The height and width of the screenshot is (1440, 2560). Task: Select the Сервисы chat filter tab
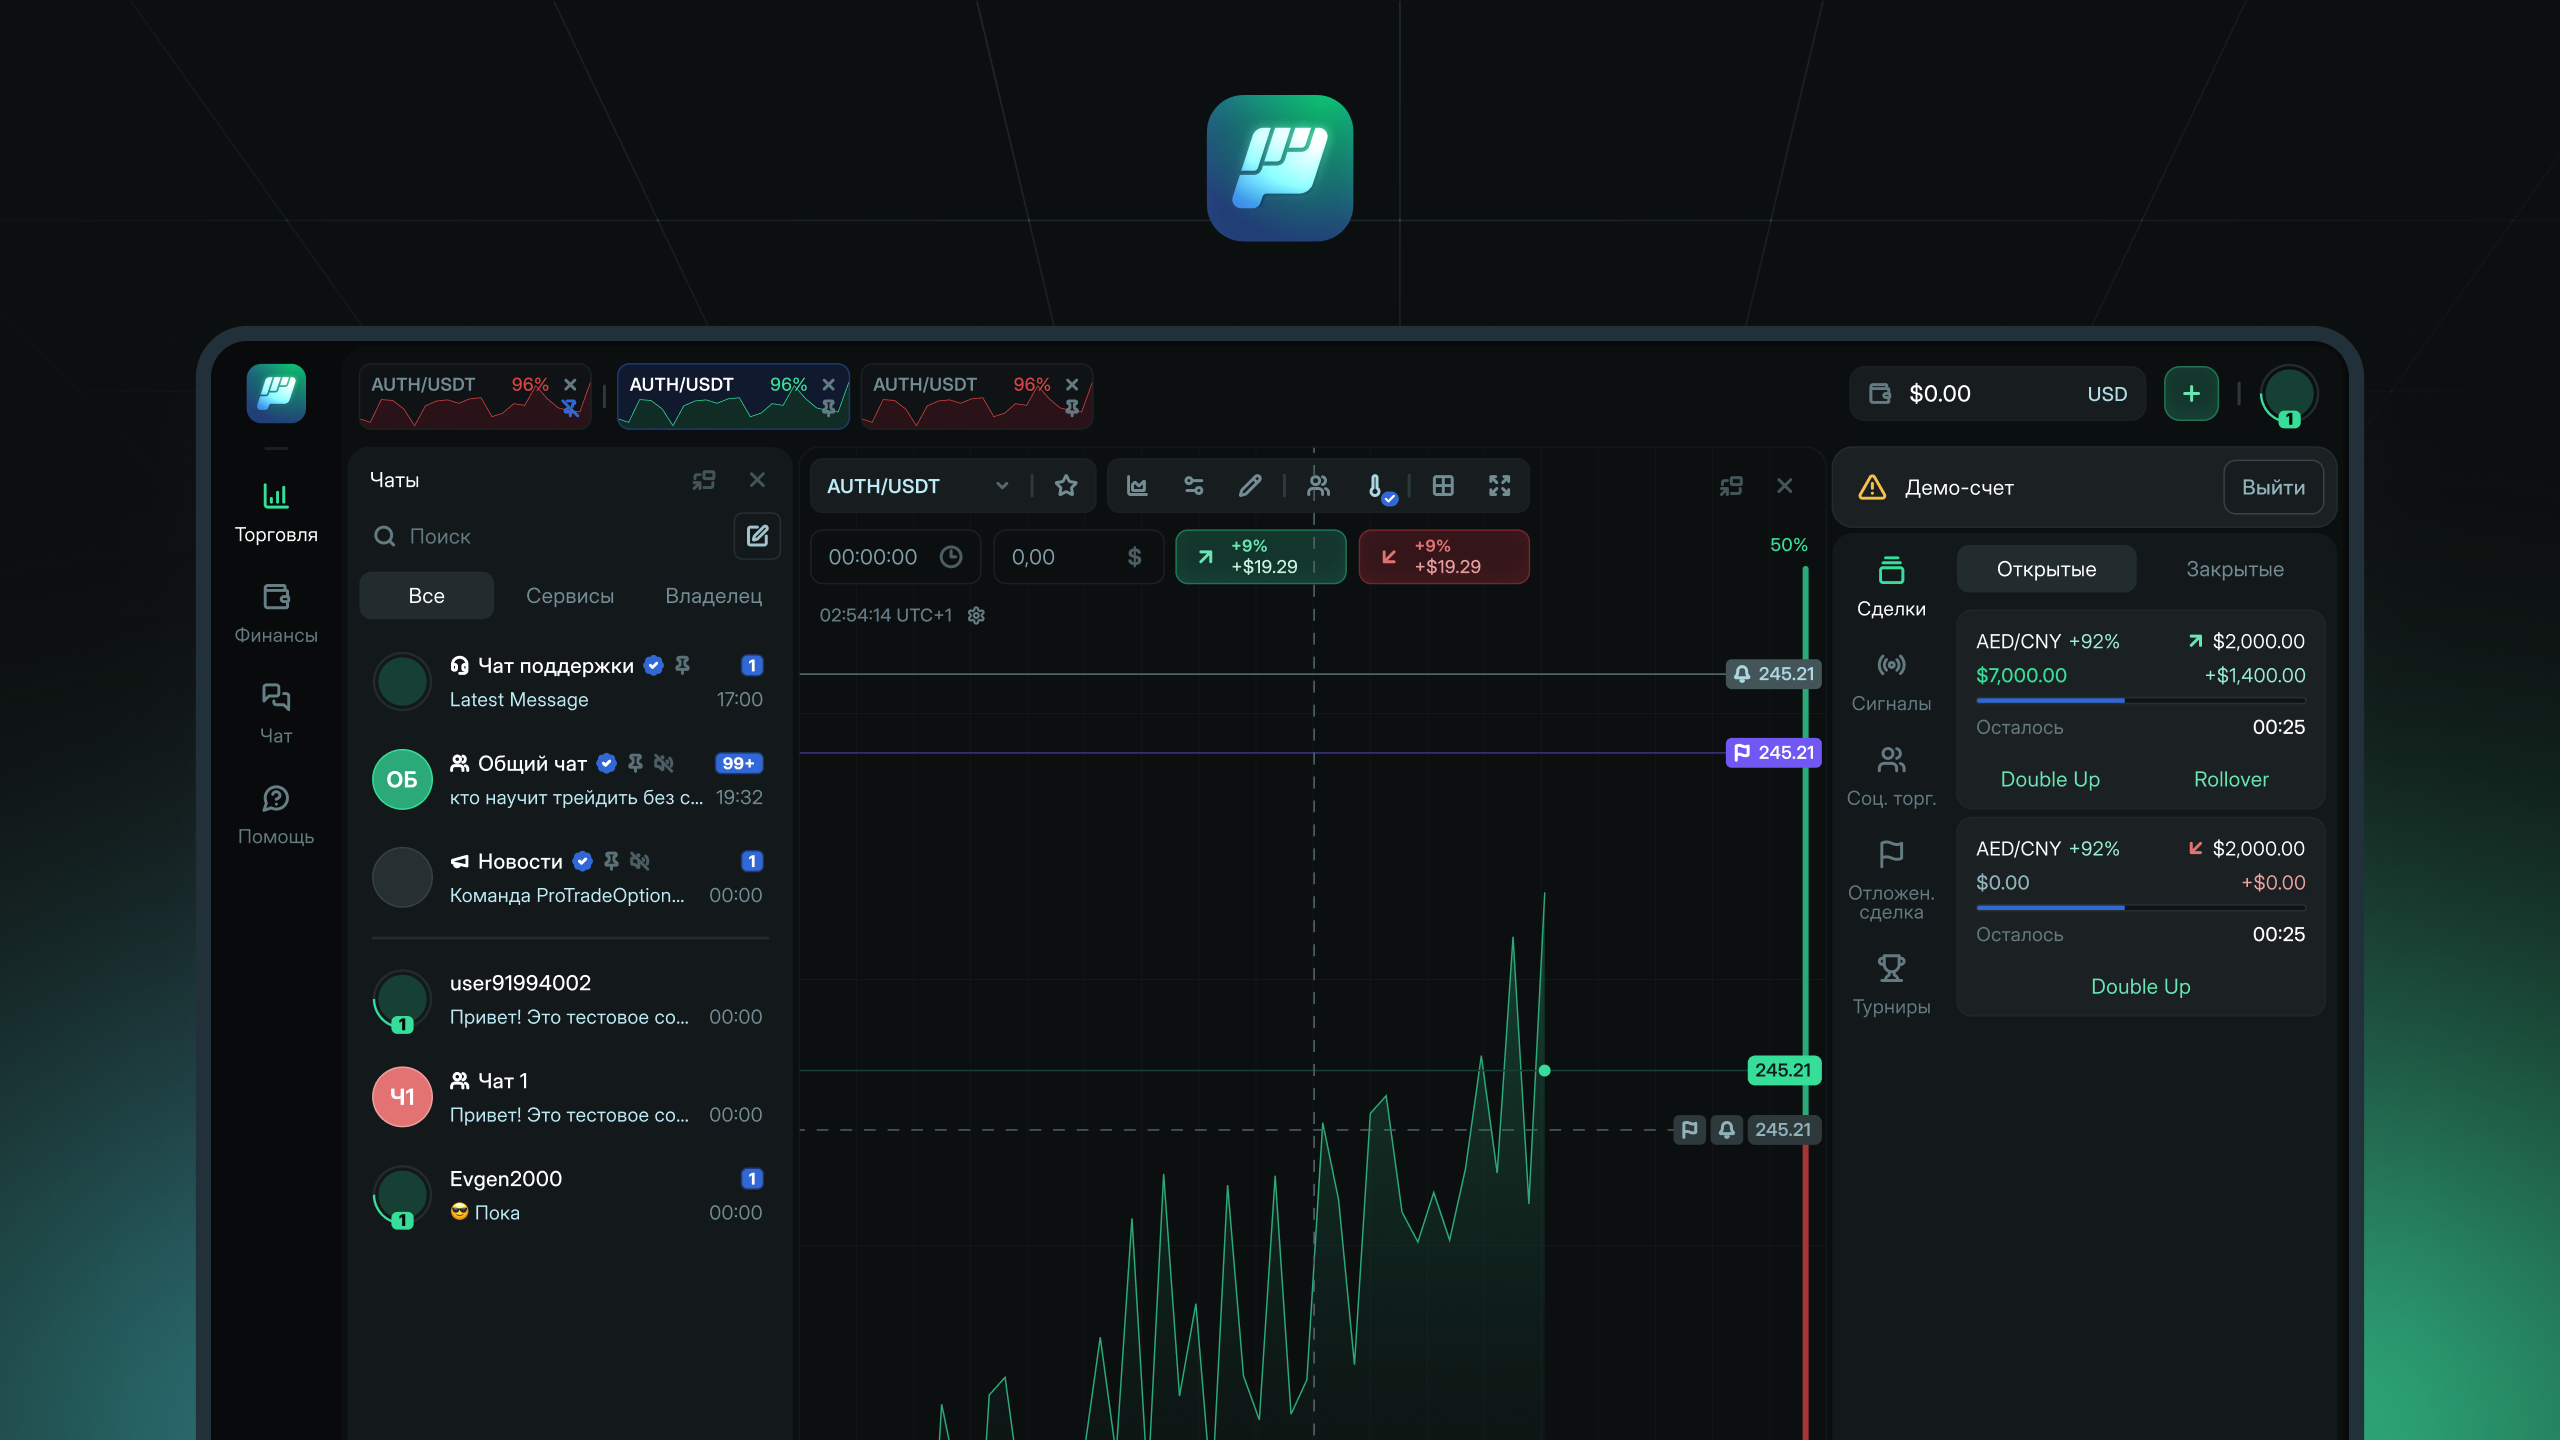(x=570, y=595)
